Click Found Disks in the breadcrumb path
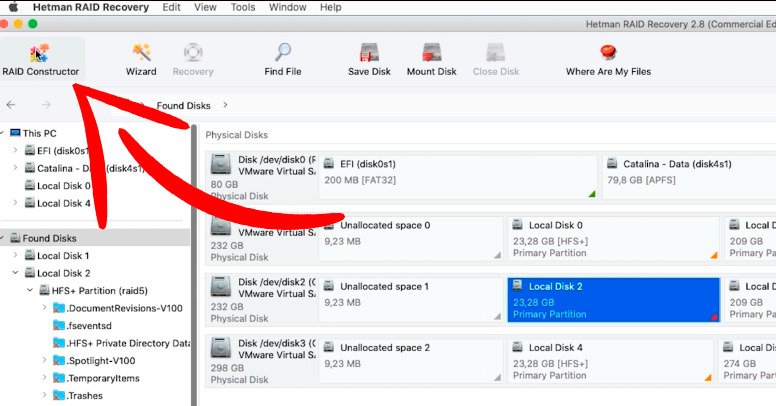The width and height of the screenshot is (776, 406). (184, 105)
